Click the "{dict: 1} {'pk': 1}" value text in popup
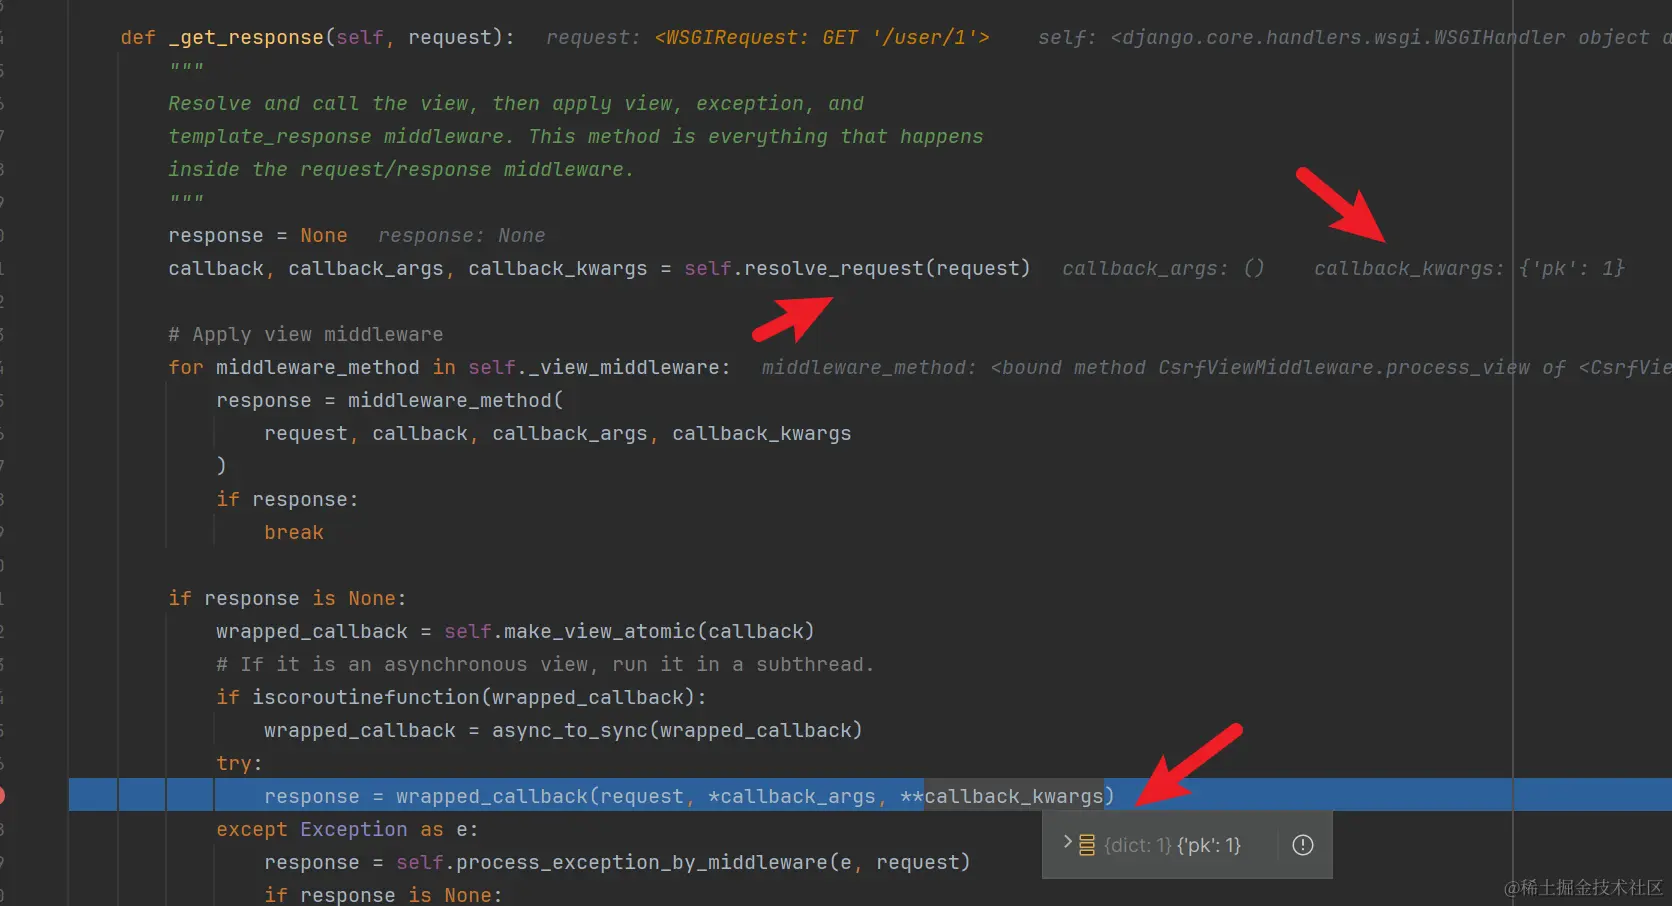 (x=1173, y=845)
